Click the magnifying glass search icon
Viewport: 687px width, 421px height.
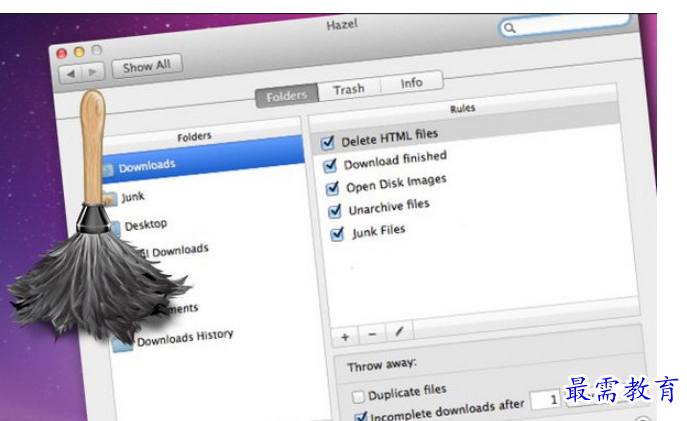(x=509, y=28)
